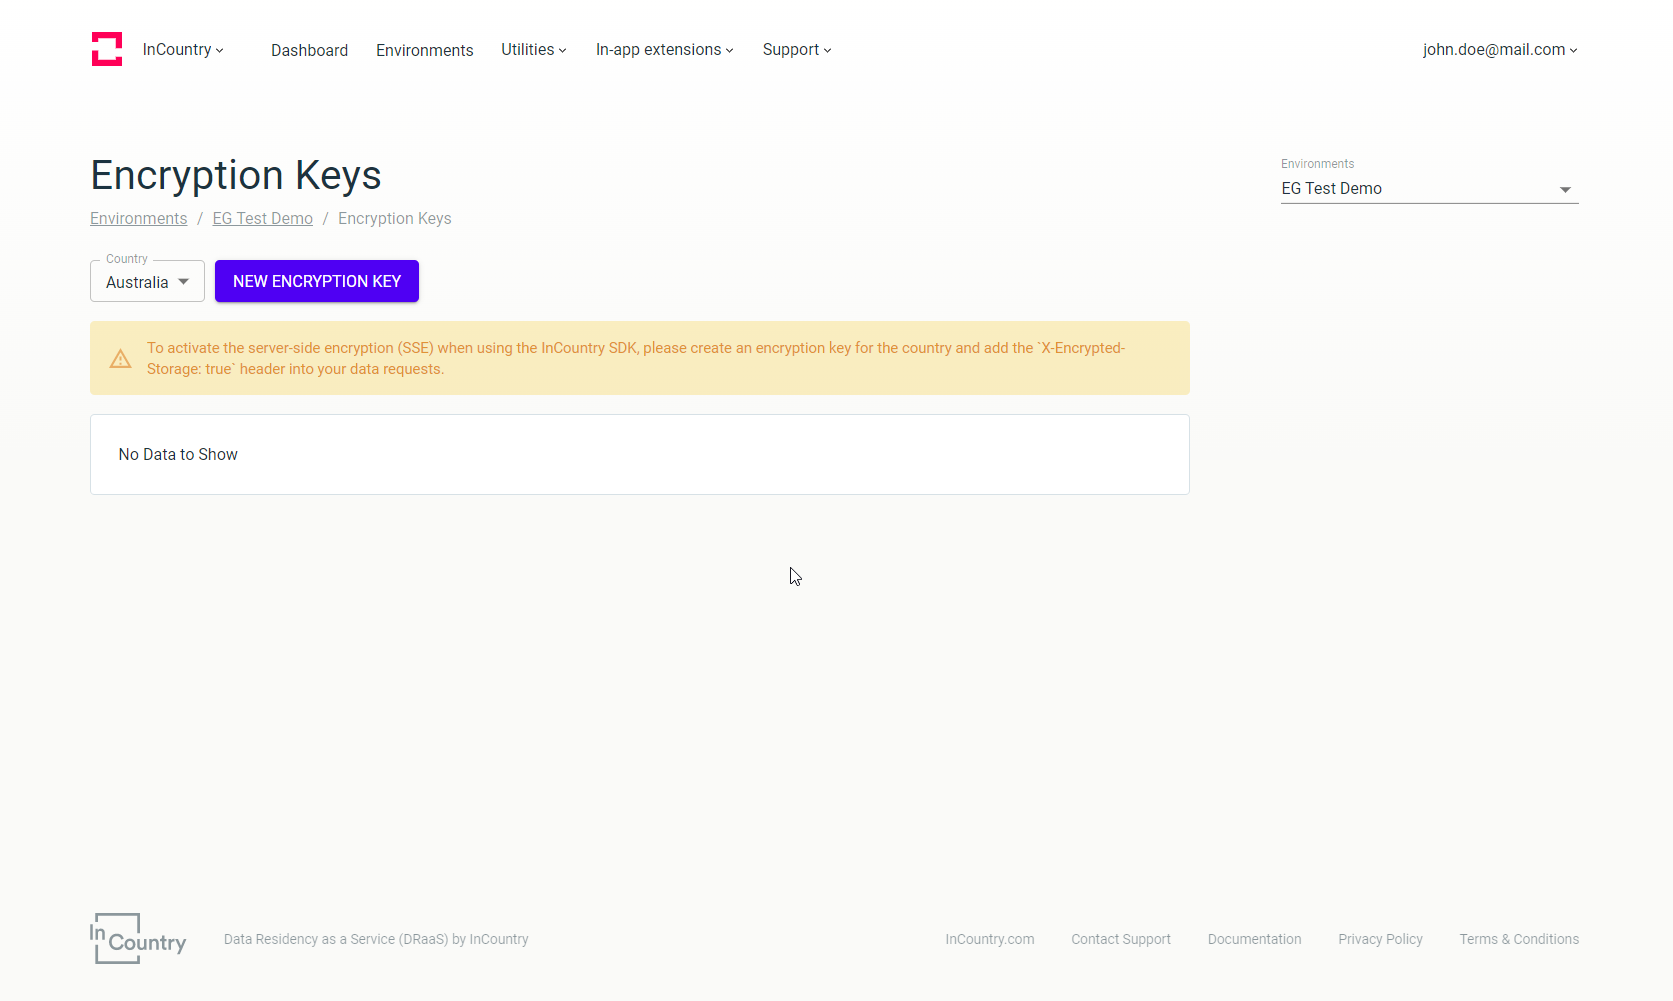Select Environments from the top navigation
This screenshot has width=1673, height=1001.
[x=424, y=50]
